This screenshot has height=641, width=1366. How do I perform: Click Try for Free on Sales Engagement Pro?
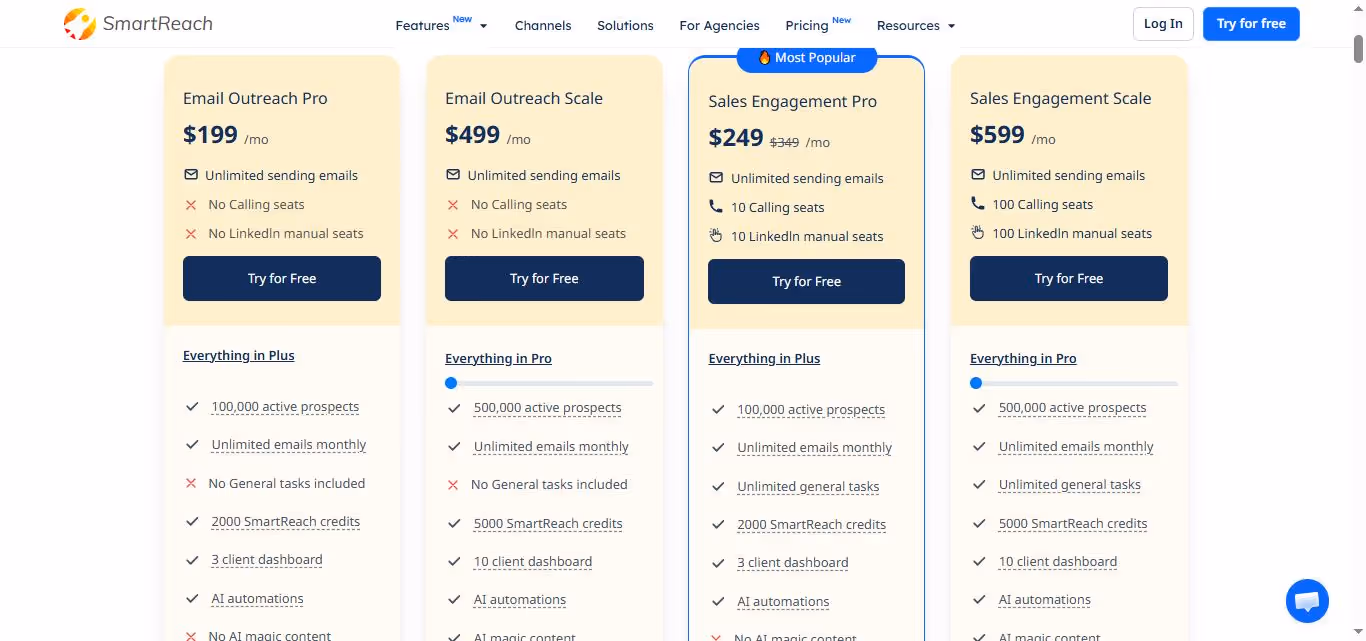[x=806, y=281]
